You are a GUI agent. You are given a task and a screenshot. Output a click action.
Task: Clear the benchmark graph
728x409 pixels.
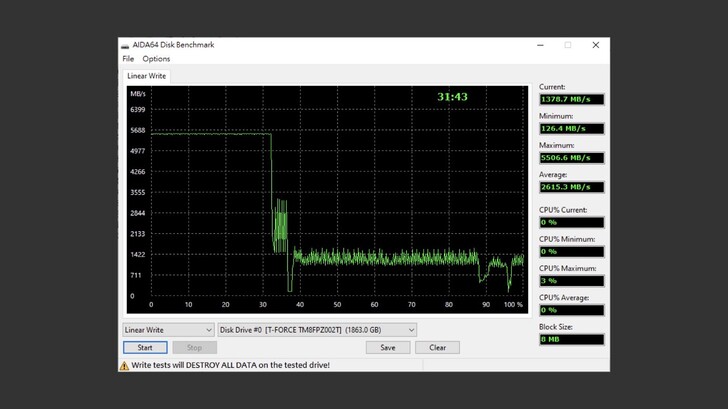click(x=437, y=348)
